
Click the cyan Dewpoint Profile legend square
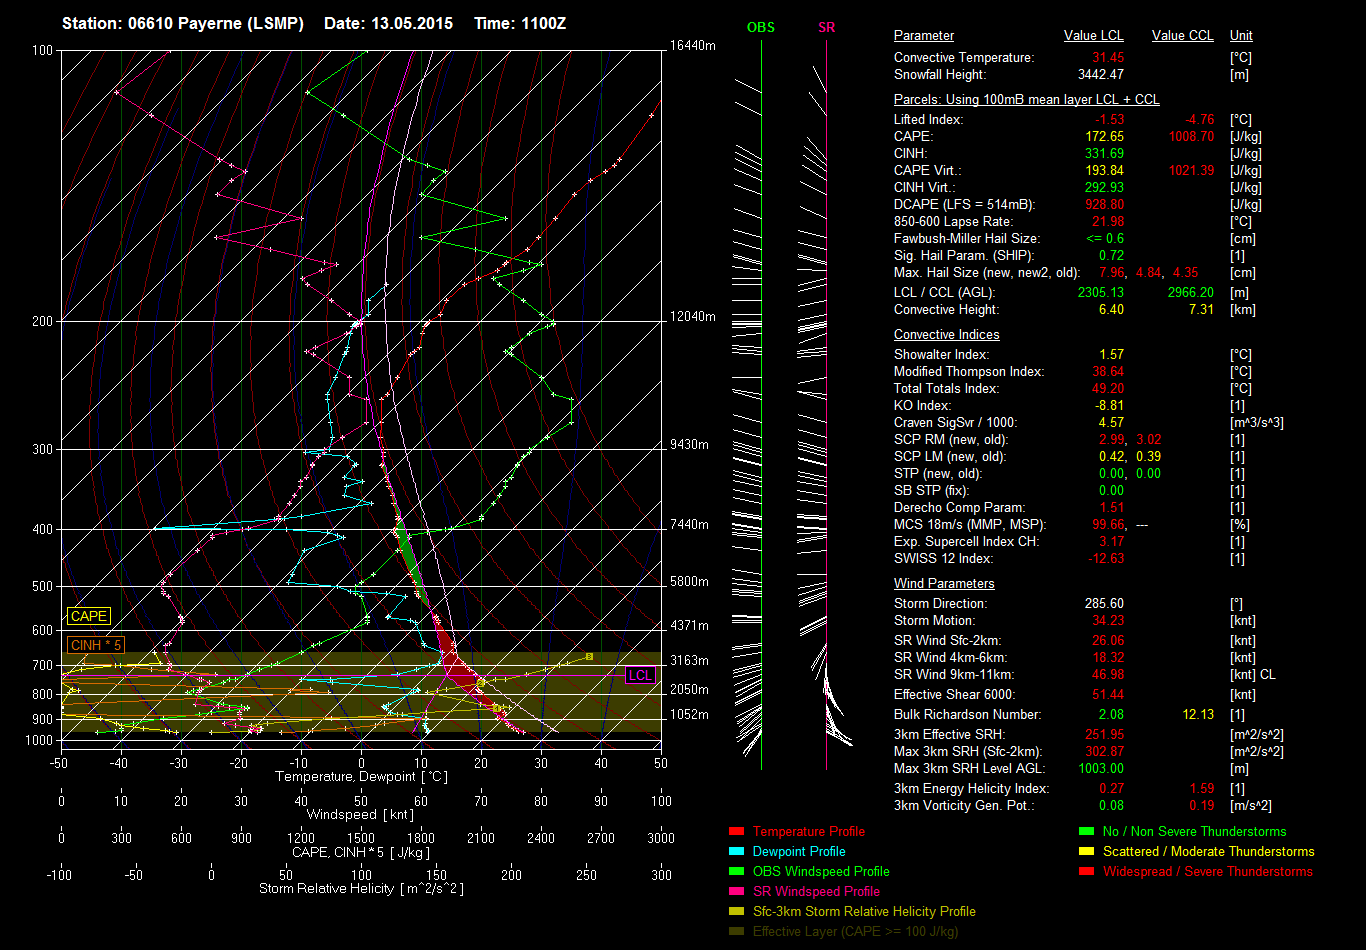[x=736, y=852]
